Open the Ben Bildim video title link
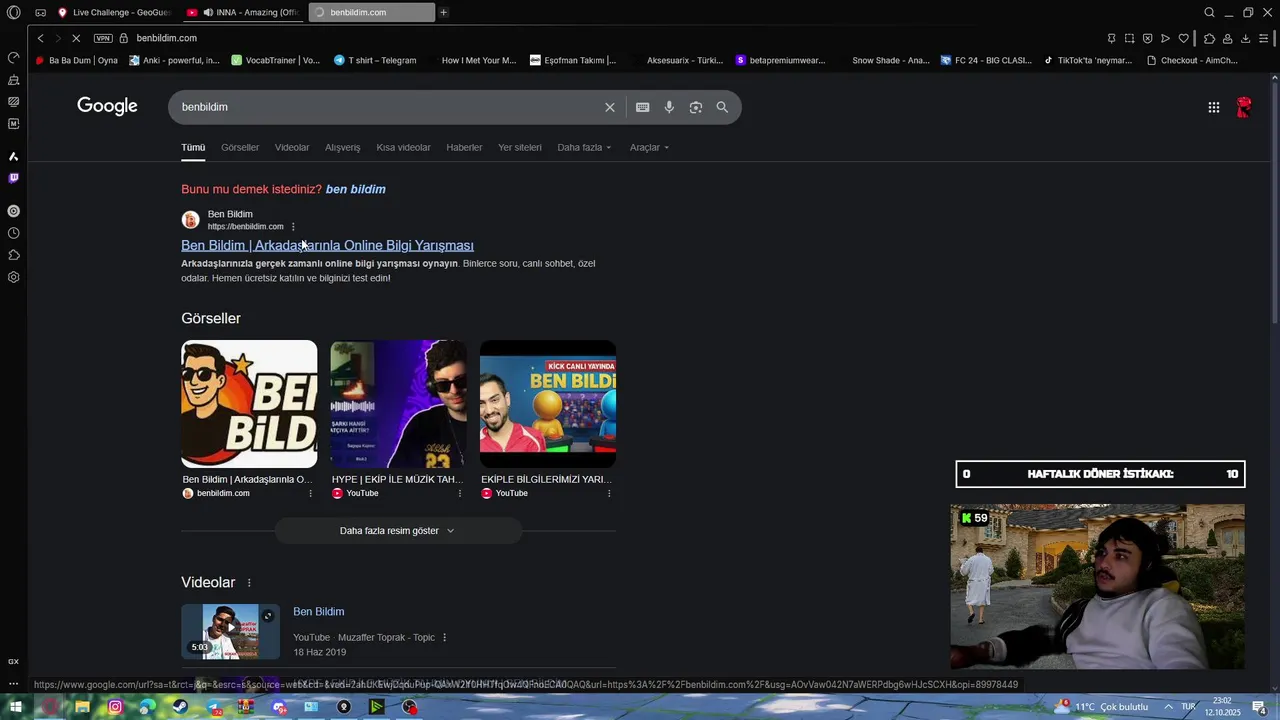1280x720 pixels. [x=318, y=612]
